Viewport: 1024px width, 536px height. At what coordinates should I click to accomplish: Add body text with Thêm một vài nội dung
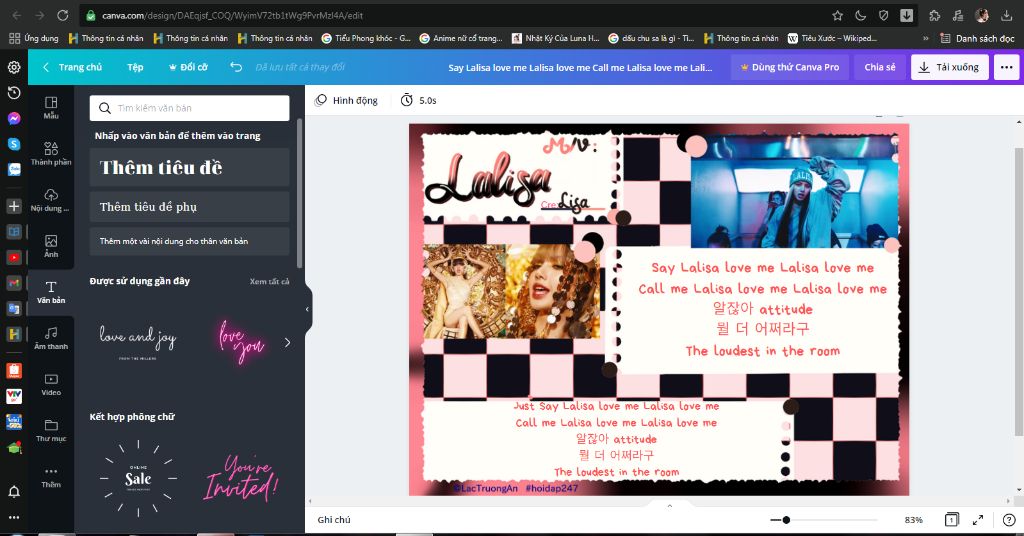tap(189, 241)
